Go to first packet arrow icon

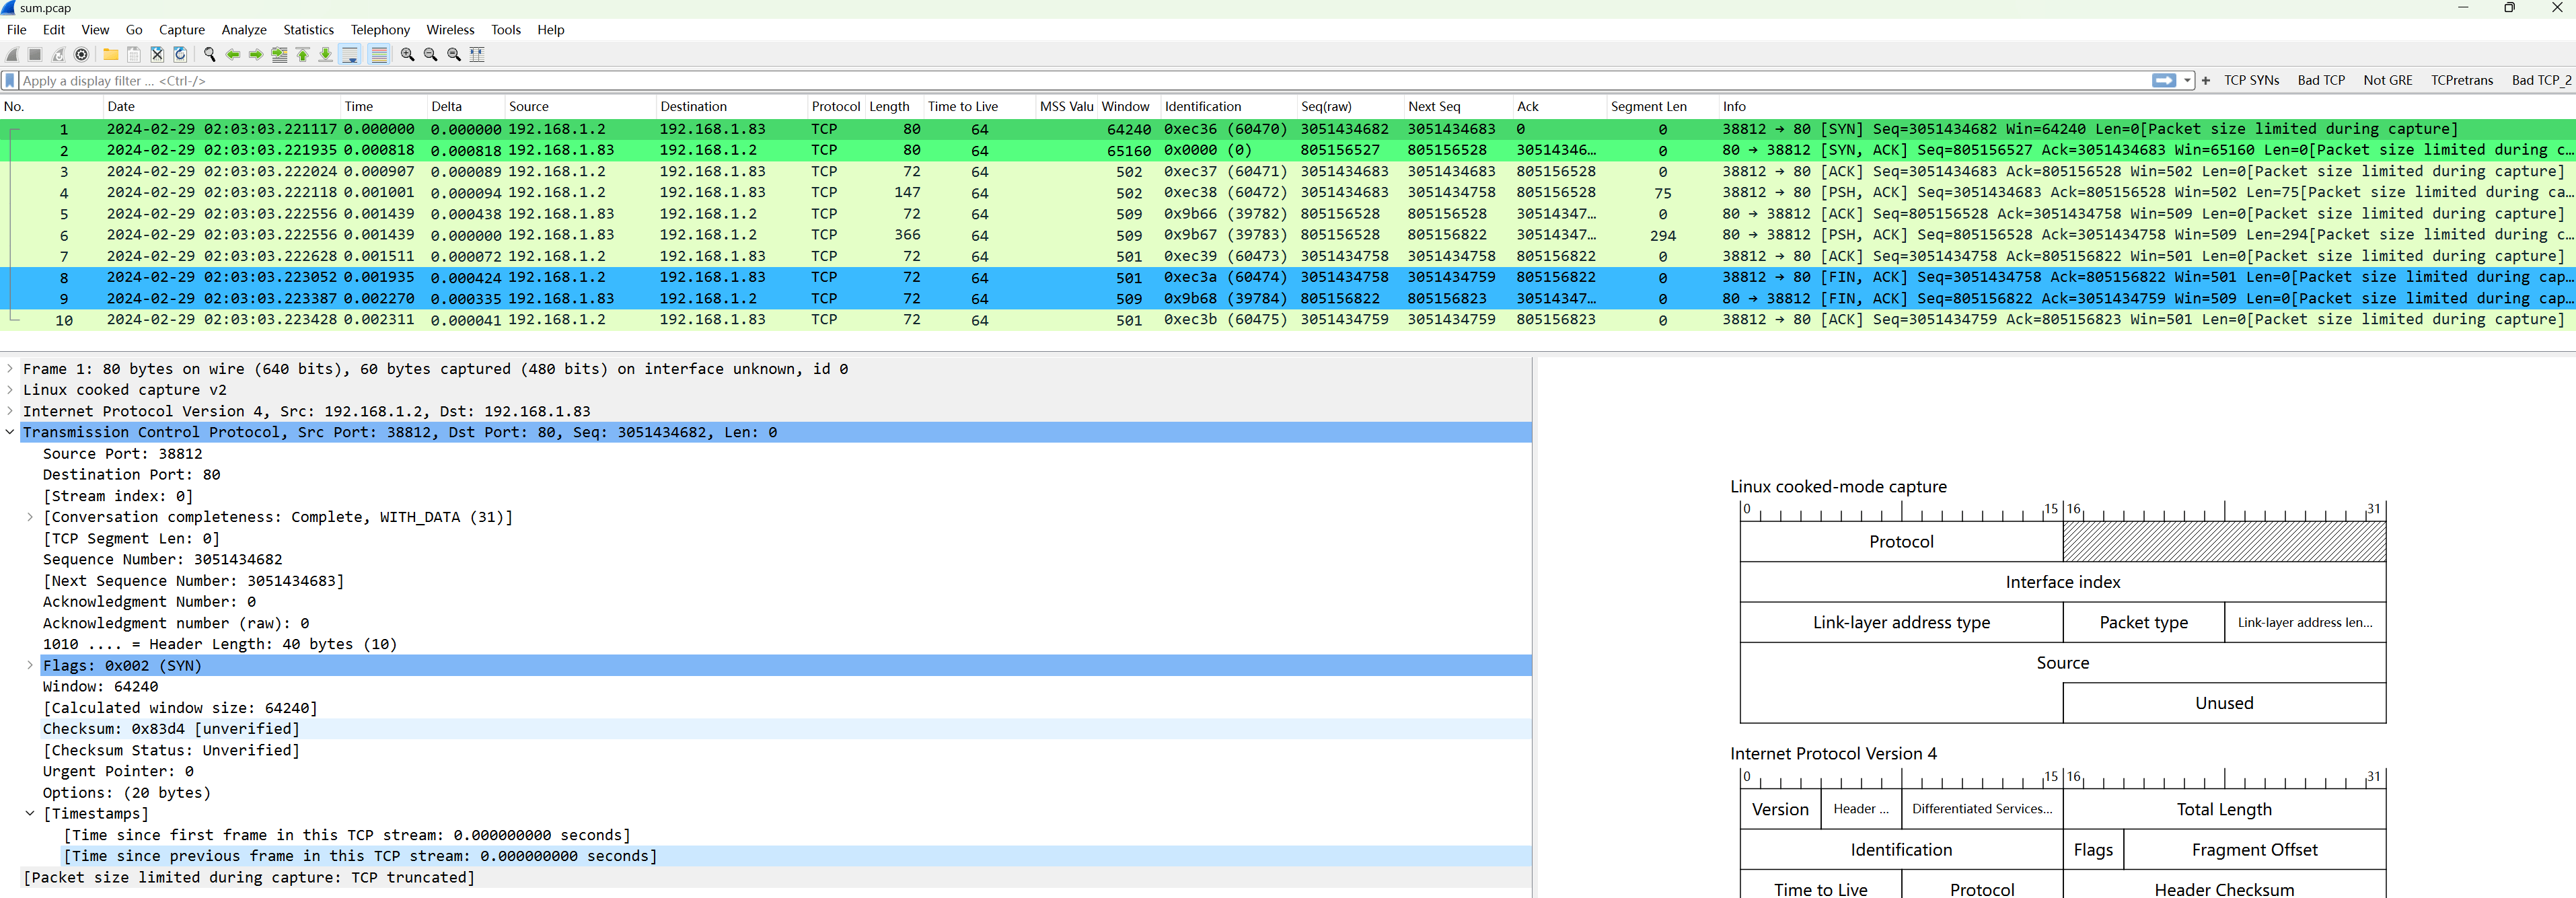[303, 54]
